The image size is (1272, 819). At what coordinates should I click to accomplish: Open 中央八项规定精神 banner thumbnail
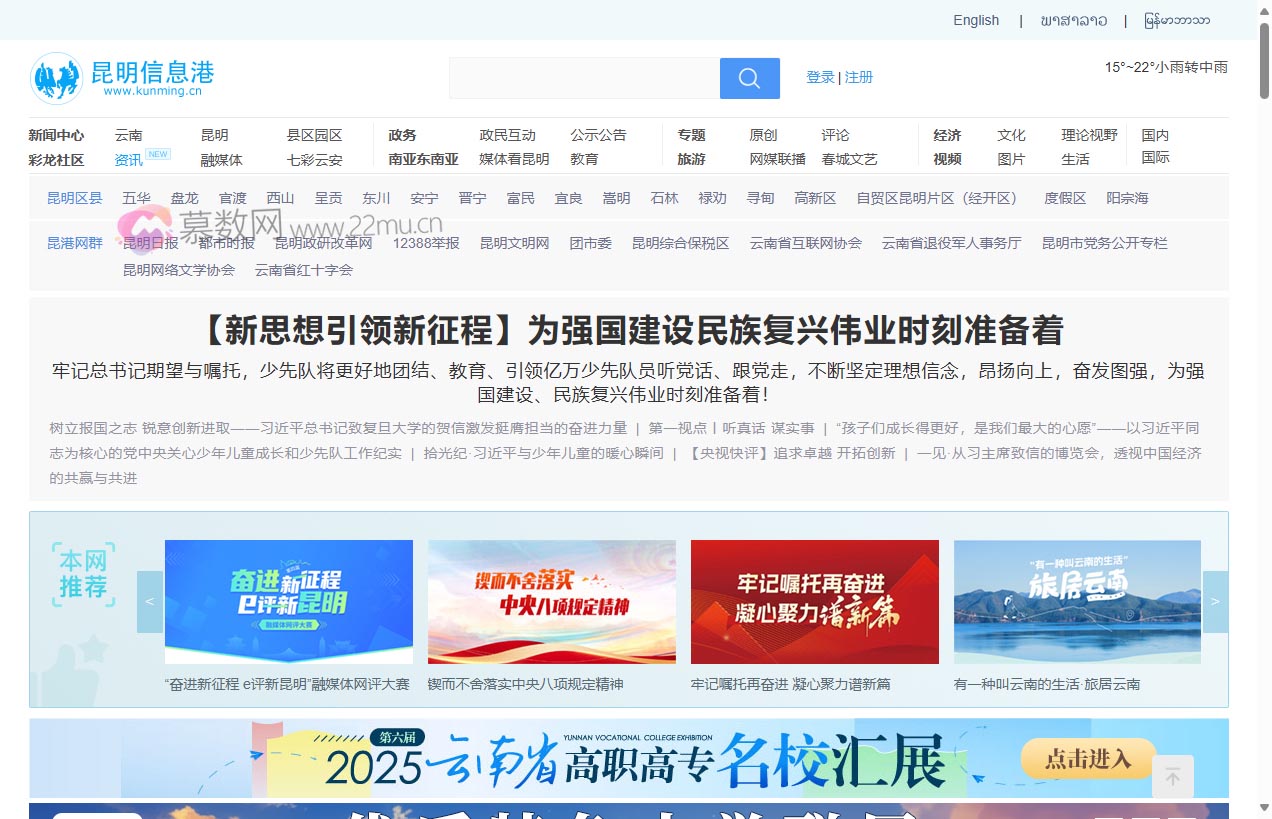coord(551,602)
